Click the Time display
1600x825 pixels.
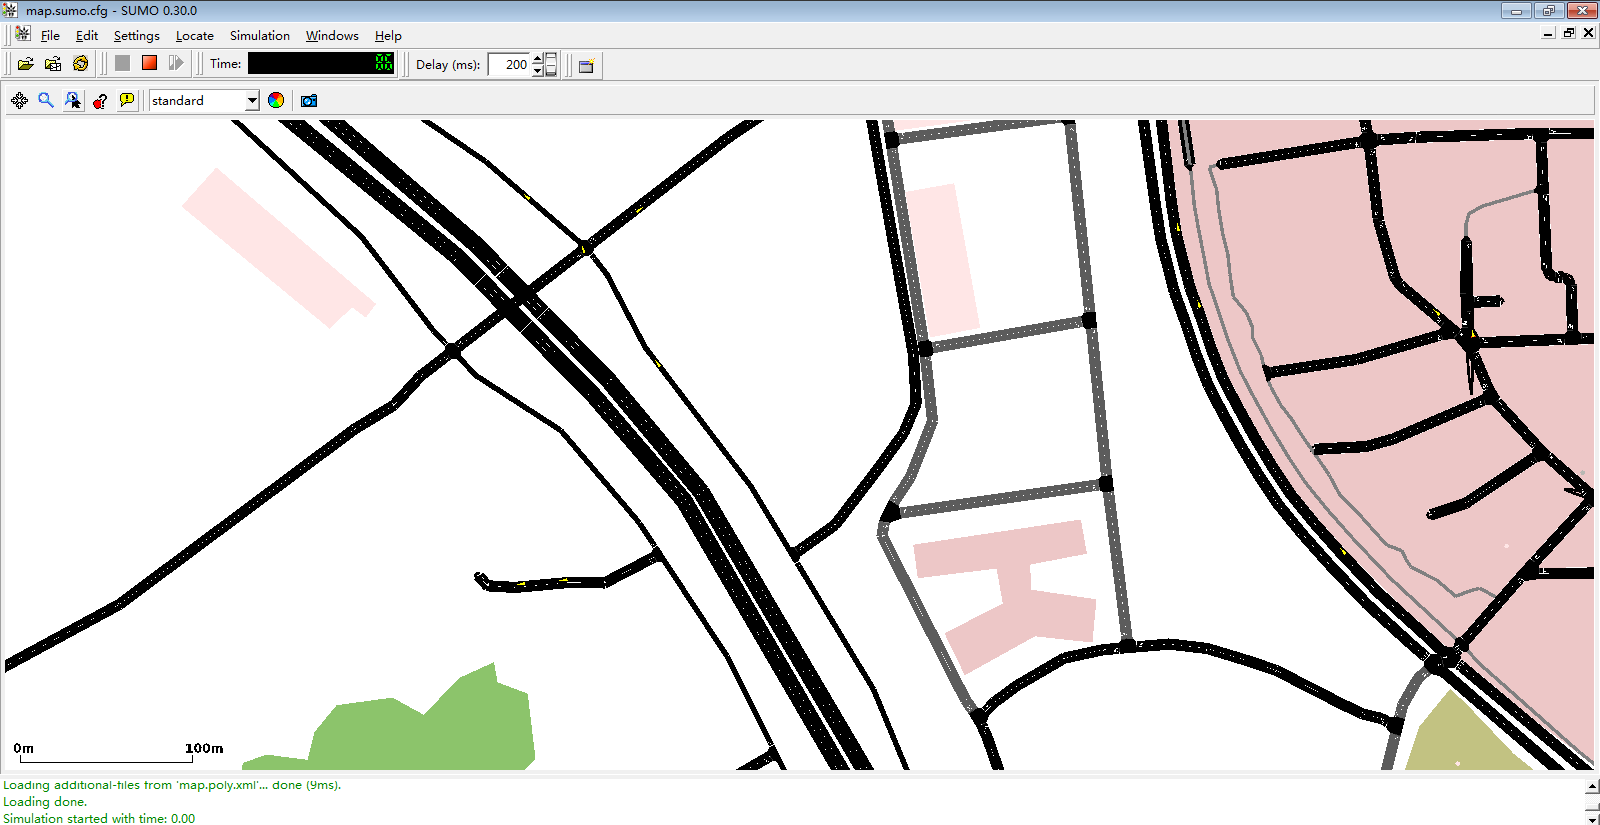(x=321, y=63)
